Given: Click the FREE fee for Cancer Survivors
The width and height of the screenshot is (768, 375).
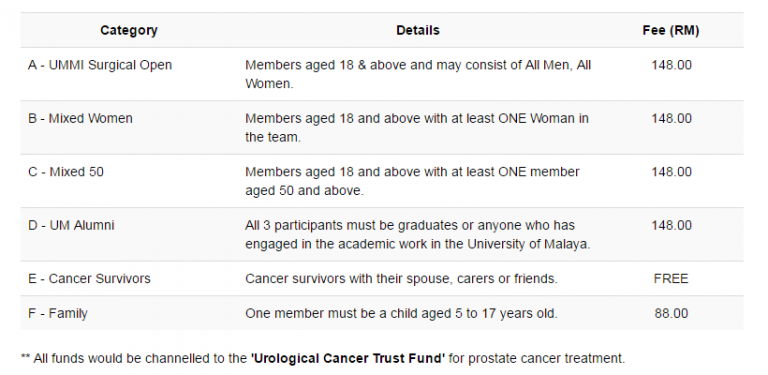Looking at the screenshot, I should [x=671, y=279].
